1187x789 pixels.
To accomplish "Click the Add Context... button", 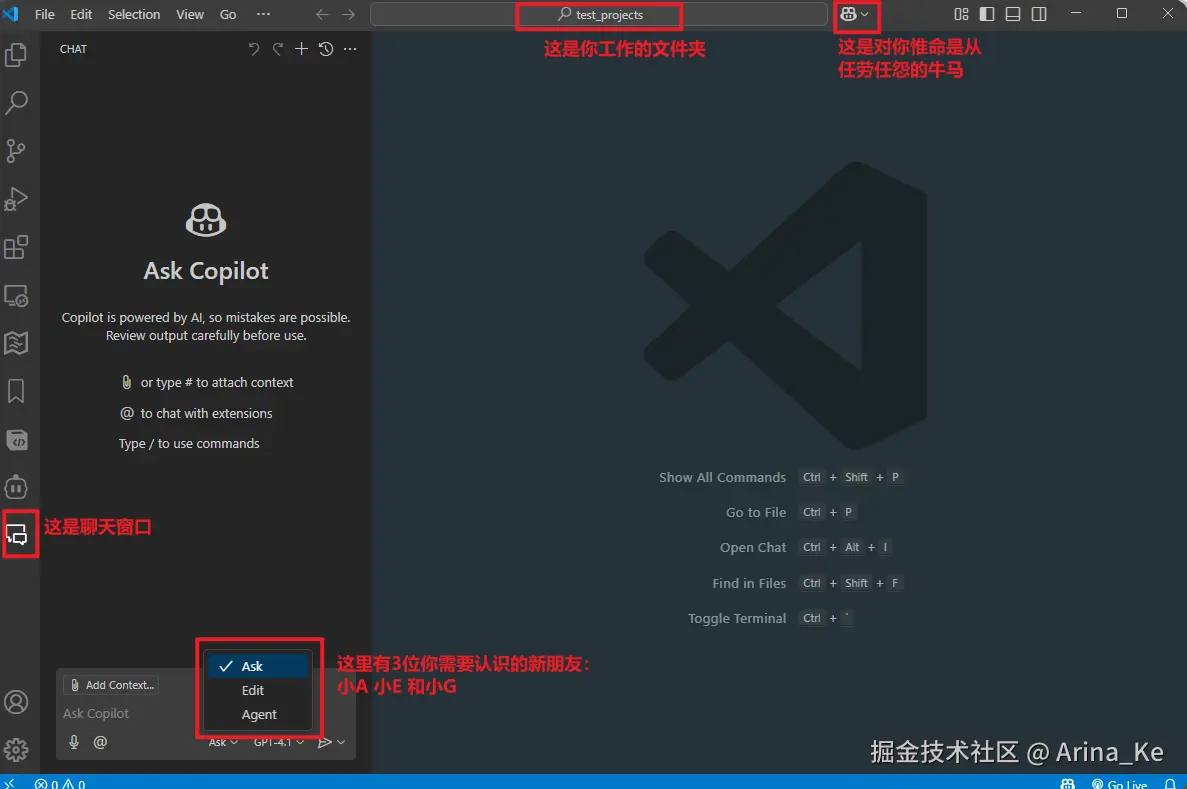I will (111, 685).
